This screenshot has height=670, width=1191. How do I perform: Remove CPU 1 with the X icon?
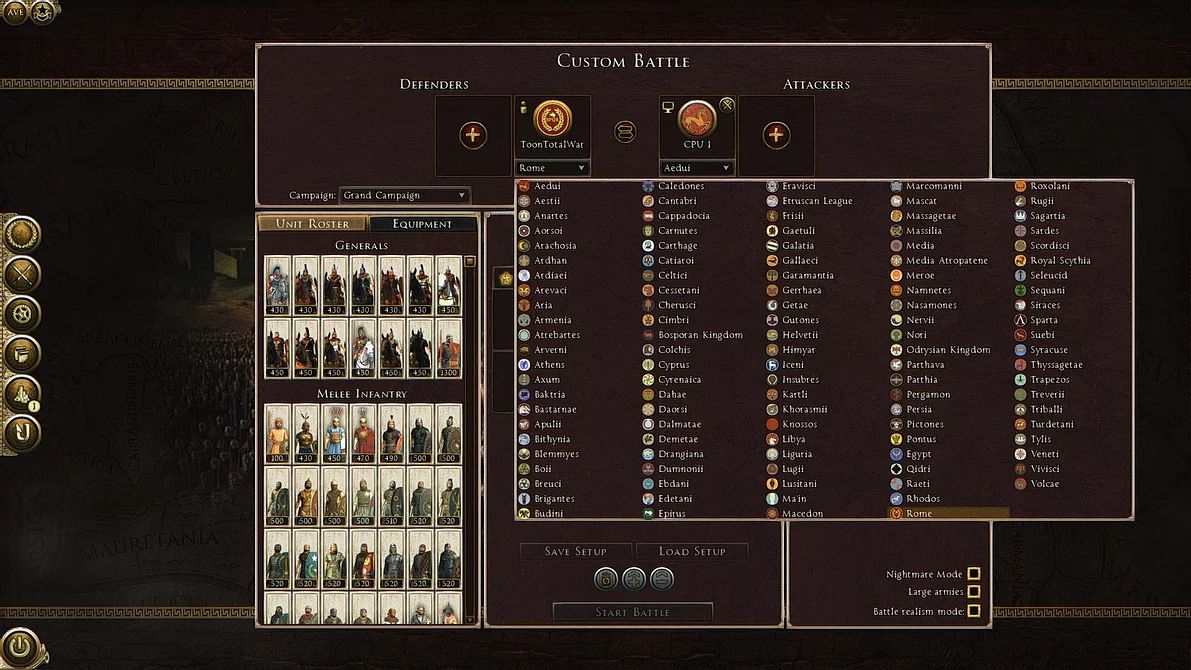coord(727,105)
